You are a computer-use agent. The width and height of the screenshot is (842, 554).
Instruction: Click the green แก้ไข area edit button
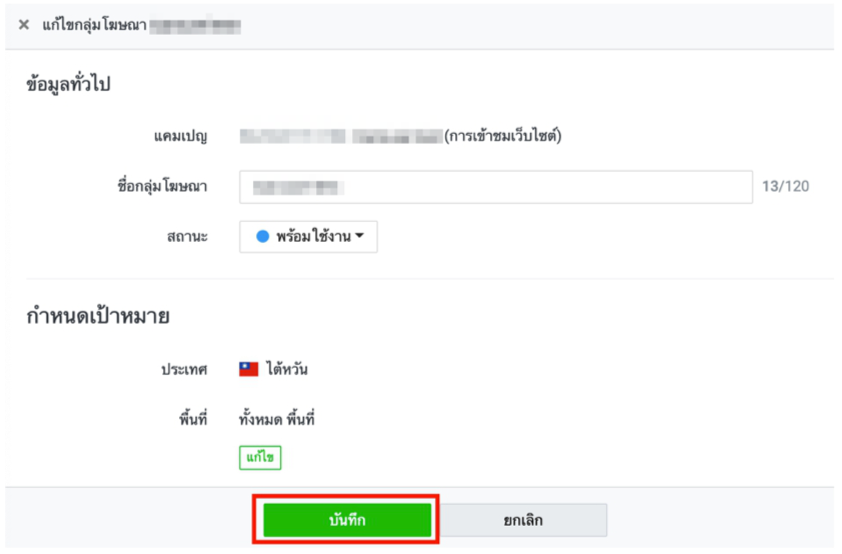tap(260, 458)
